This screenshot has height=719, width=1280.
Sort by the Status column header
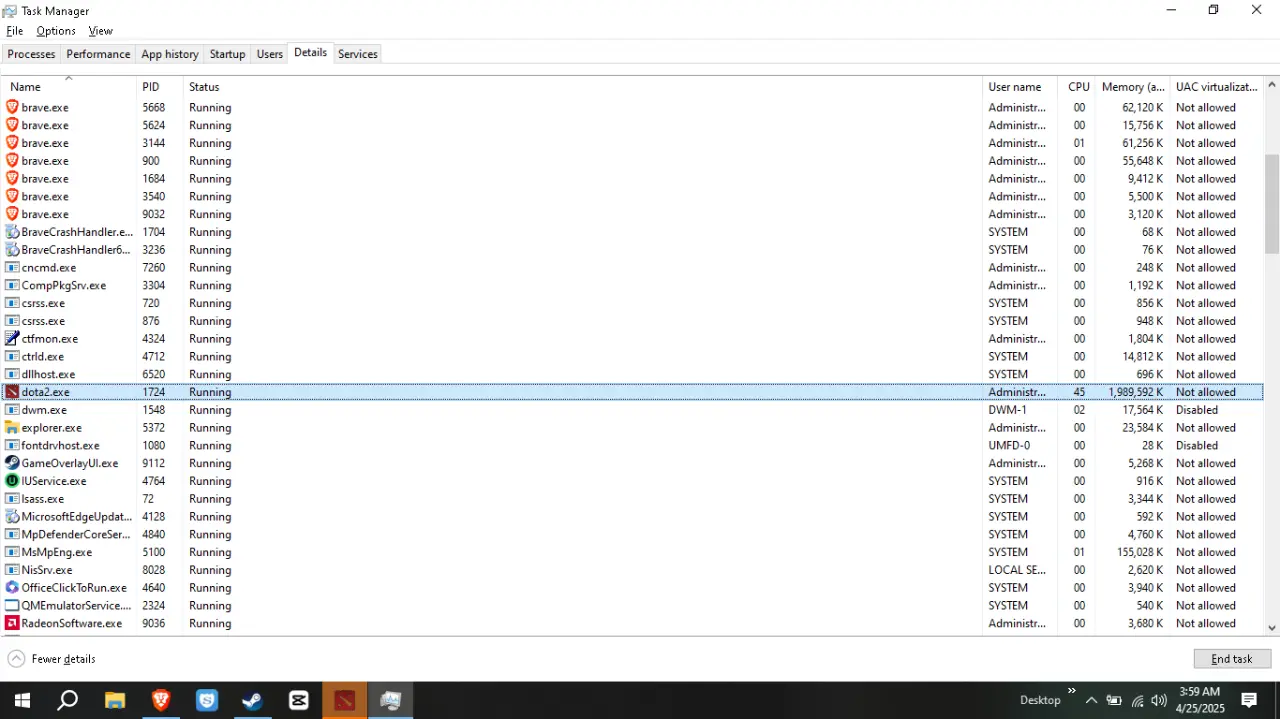[x=583, y=87]
